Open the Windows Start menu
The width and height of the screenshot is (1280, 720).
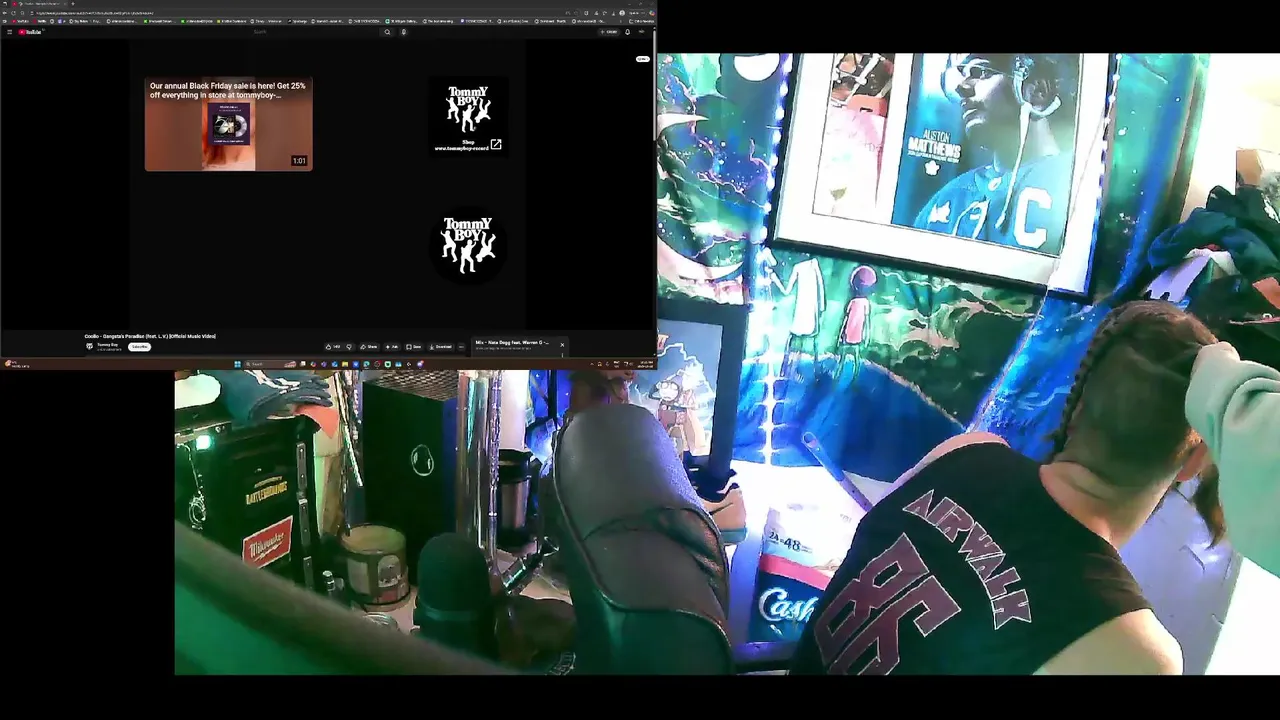237,364
